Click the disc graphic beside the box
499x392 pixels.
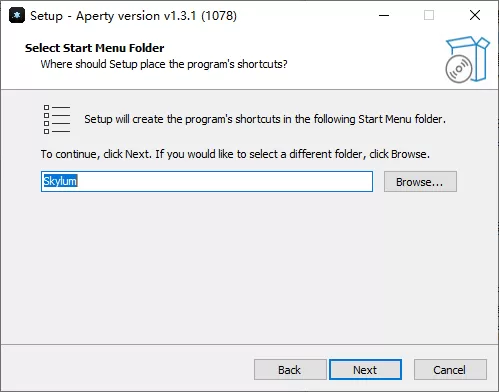459,69
